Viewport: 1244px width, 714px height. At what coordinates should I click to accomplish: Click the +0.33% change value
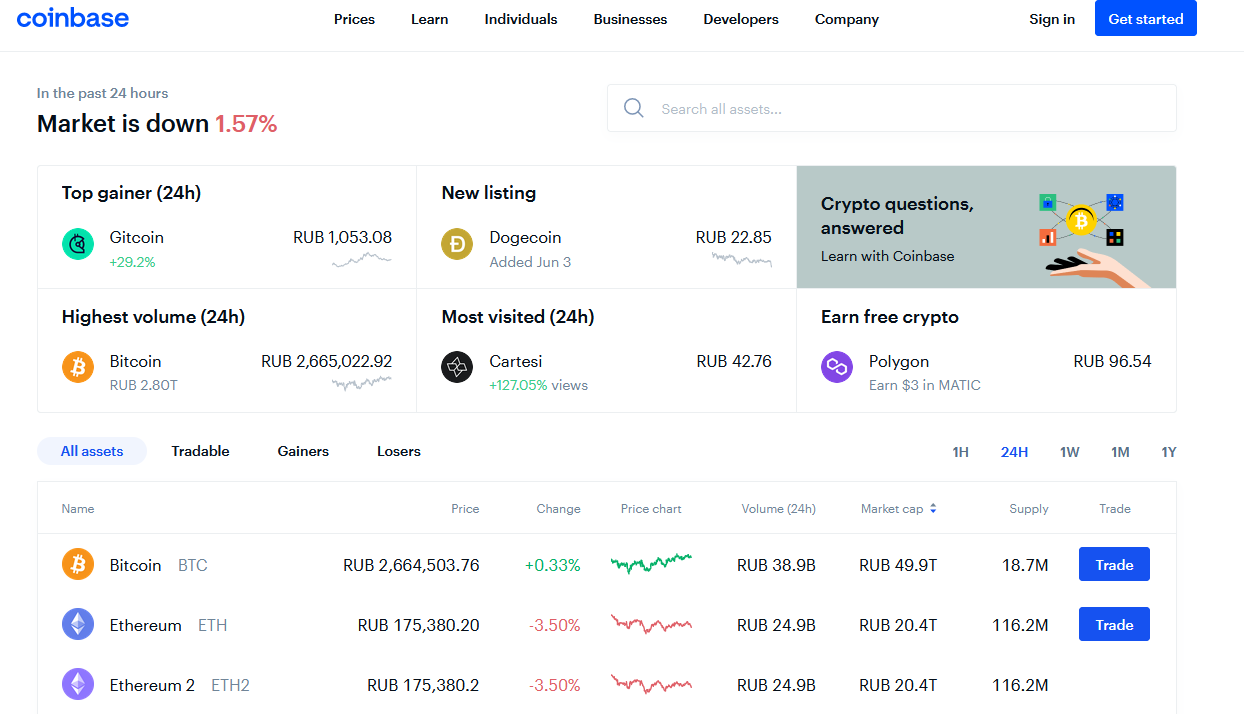point(553,565)
